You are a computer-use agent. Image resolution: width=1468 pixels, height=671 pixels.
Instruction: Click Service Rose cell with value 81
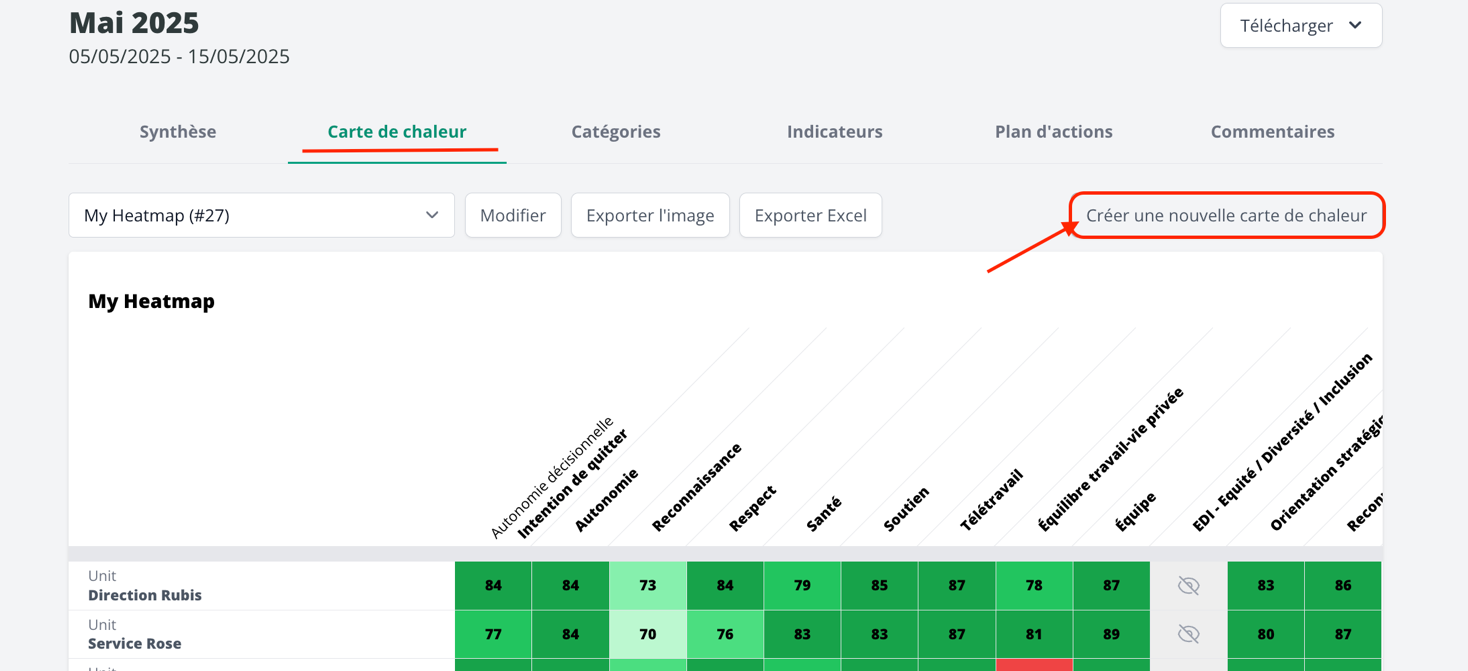1034,634
